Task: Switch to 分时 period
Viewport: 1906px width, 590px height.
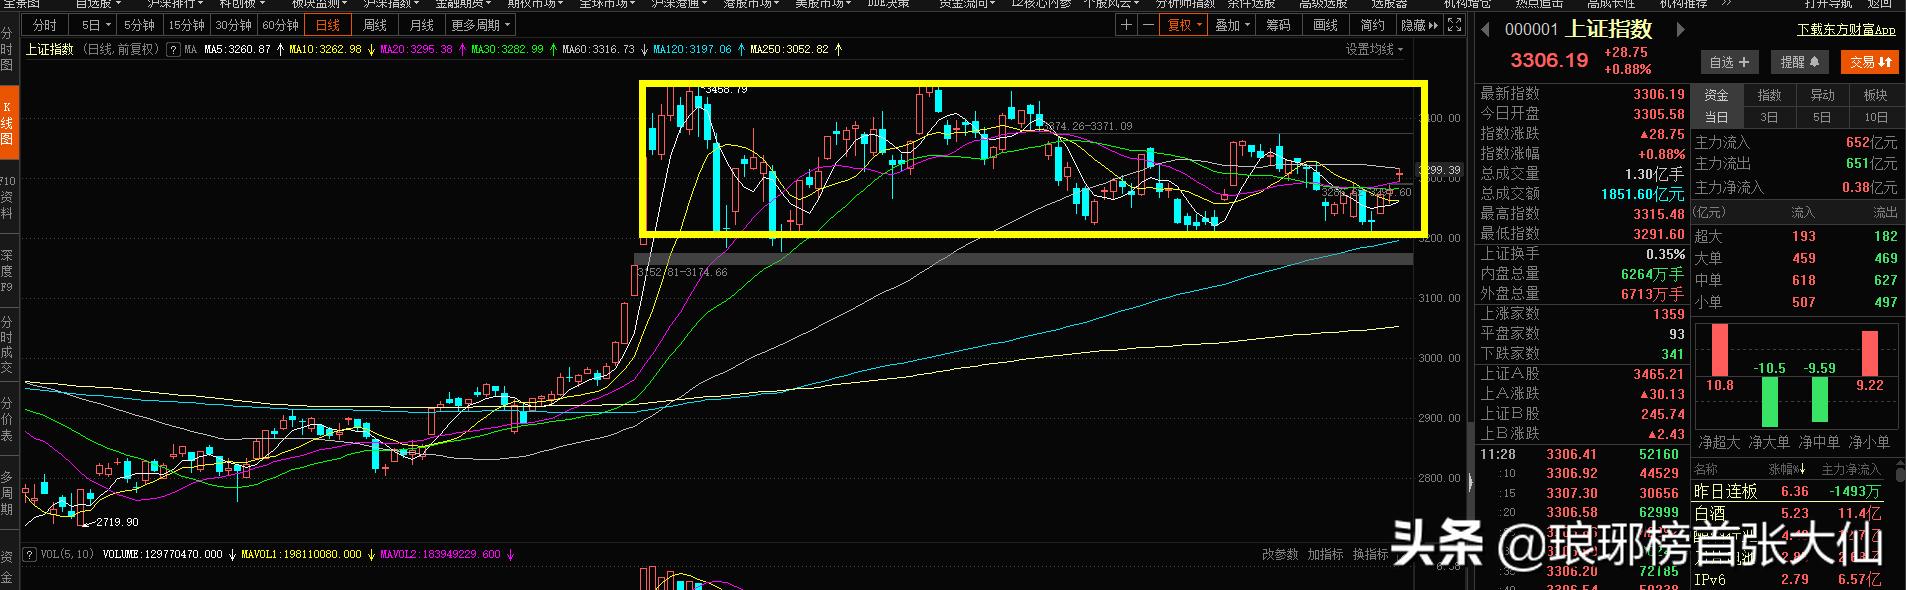Action: [45, 25]
